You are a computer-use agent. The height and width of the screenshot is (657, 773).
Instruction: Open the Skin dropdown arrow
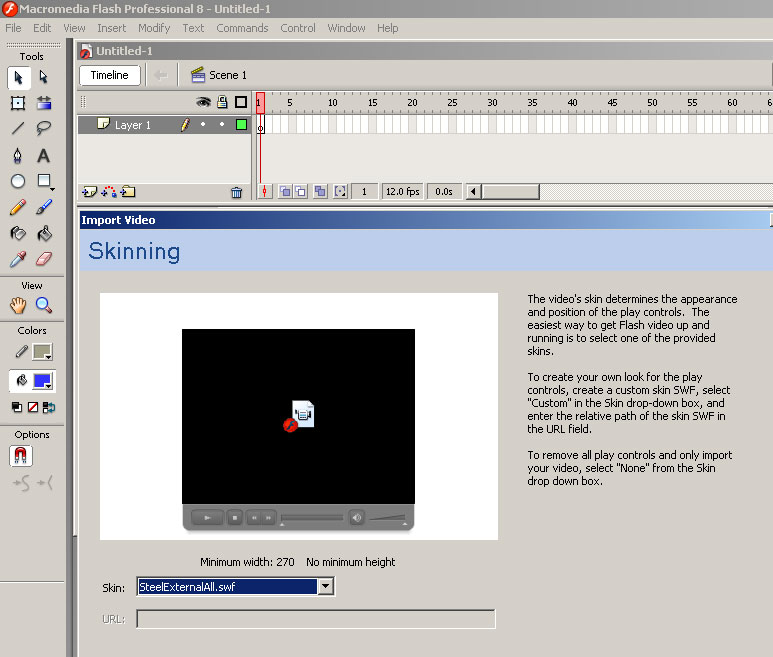(x=326, y=587)
